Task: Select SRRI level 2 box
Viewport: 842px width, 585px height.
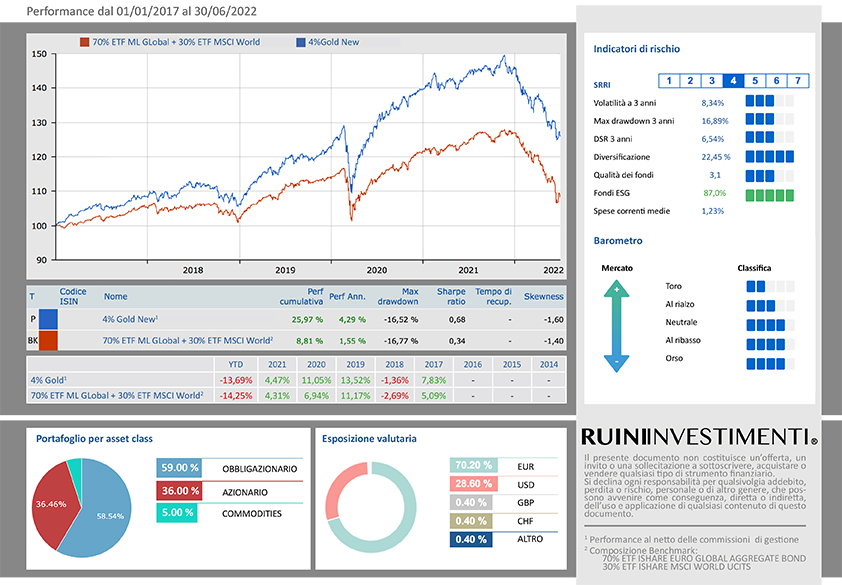Action: click(x=691, y=81)
